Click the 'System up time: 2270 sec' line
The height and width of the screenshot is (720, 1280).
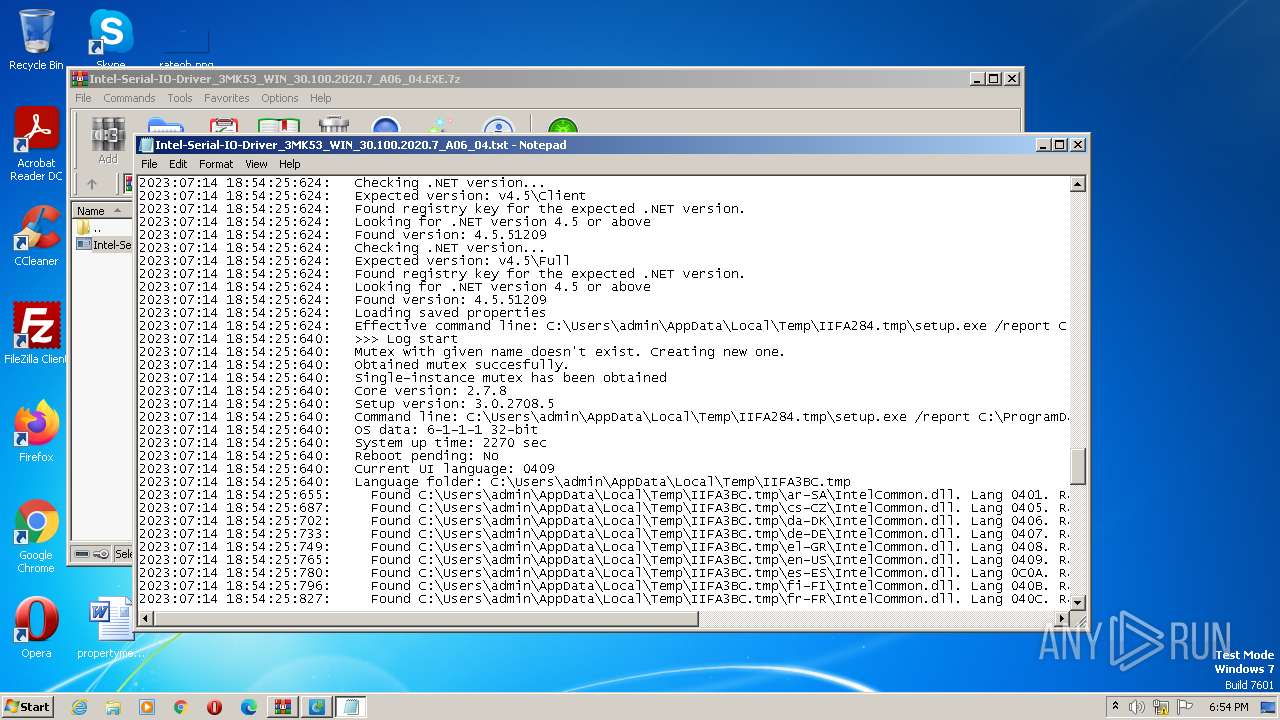point(450,443)
